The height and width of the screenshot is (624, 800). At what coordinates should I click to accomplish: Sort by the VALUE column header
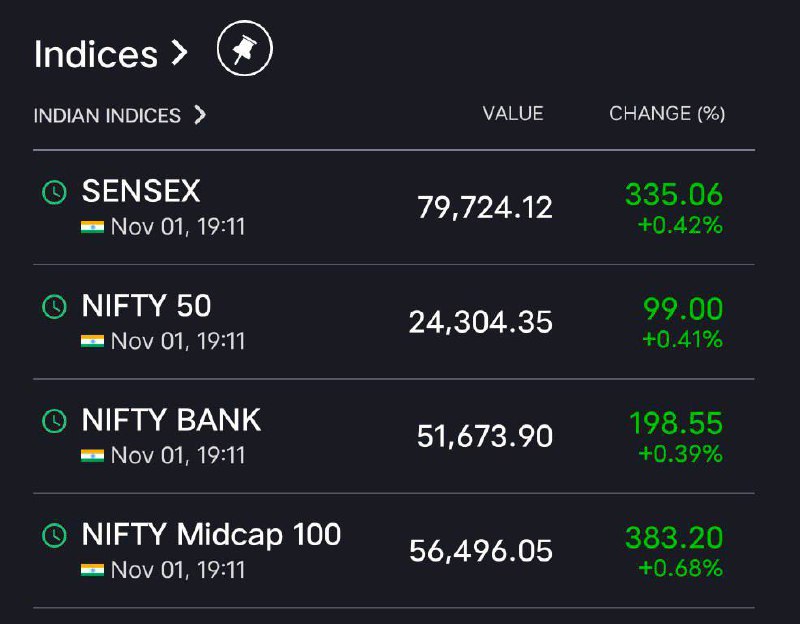click(x=513, y=113)
